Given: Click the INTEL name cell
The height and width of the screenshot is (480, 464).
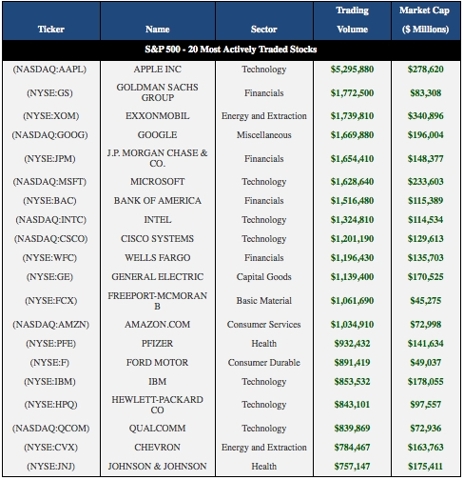Looking at the screenshot, I should point(157,220).
